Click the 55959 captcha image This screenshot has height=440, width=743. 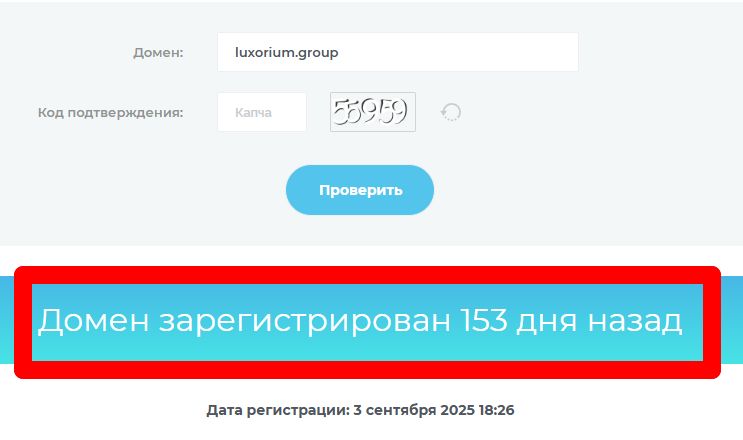(373, 112)
